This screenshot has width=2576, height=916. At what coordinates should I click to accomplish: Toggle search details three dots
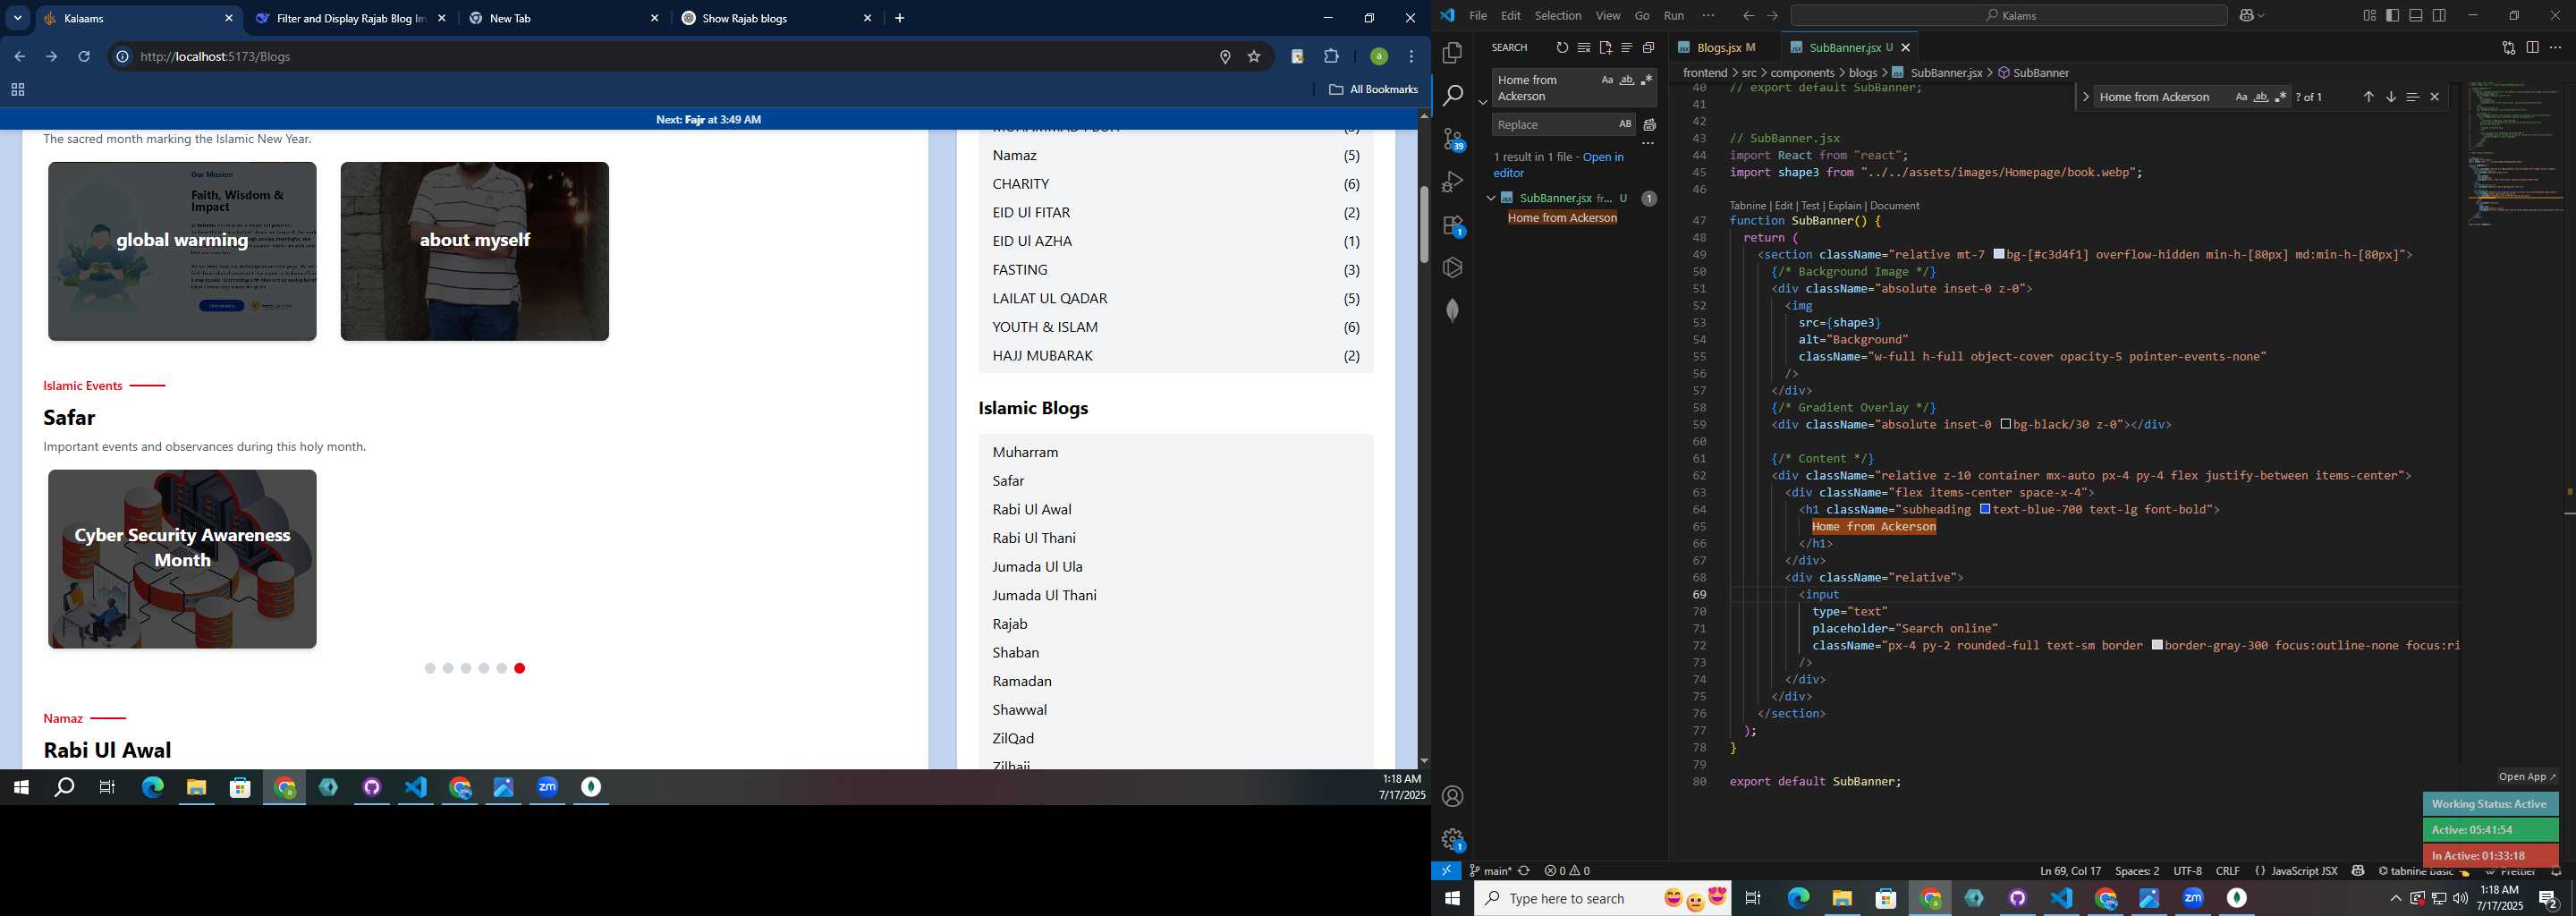tap(1648, 144)
